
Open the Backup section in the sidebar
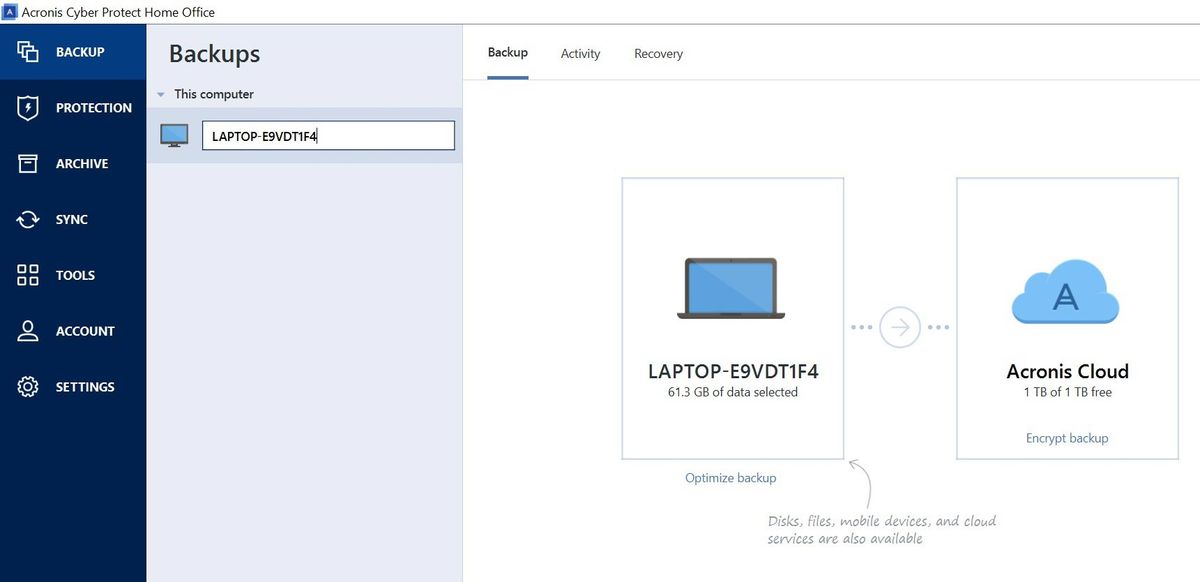(60, 51)
